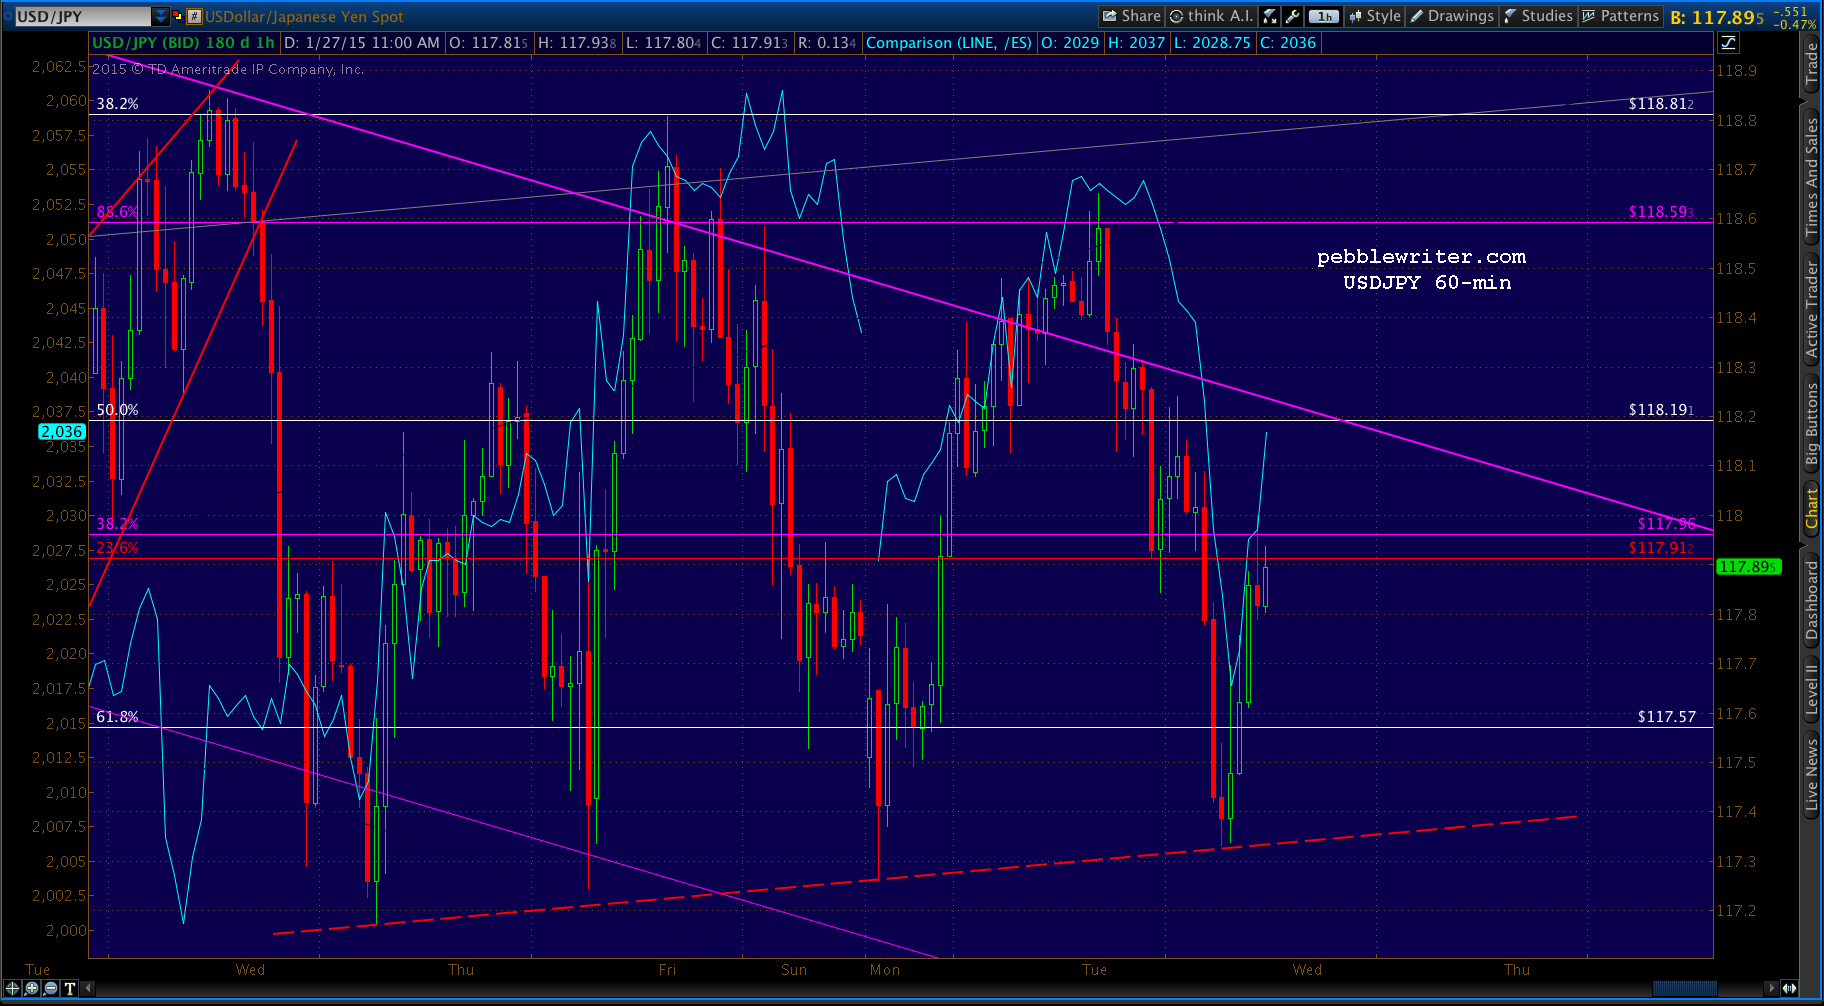Click the cyan 2,036 comparison price bubble
The image size is (1824, 1006).
(62, 432)
